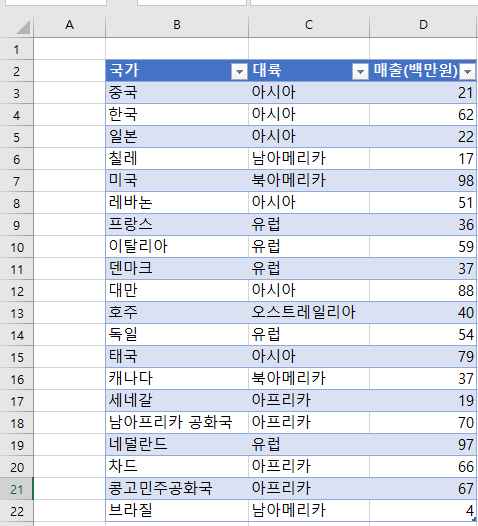Select the cell containing 이탈리아

pyautogui.click(x=177, y=247)
